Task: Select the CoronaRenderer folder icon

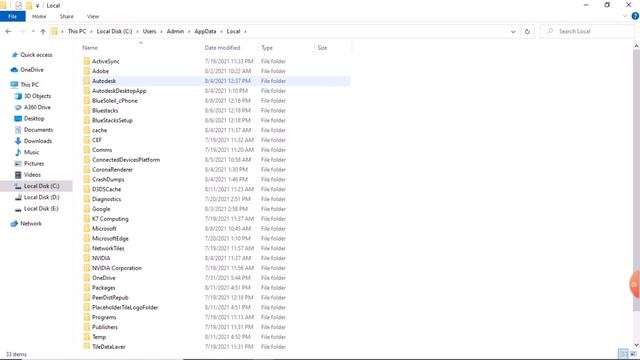Action: (x=87, y=169)
